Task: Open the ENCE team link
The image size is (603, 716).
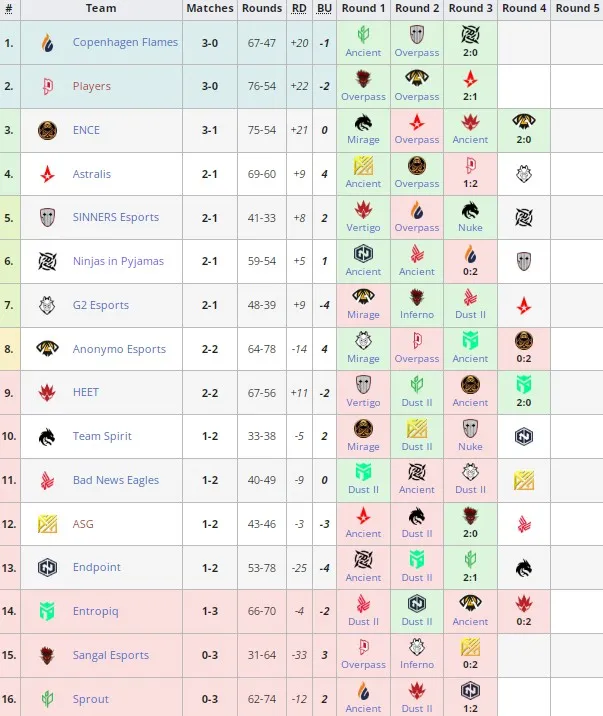Action: 86,130
